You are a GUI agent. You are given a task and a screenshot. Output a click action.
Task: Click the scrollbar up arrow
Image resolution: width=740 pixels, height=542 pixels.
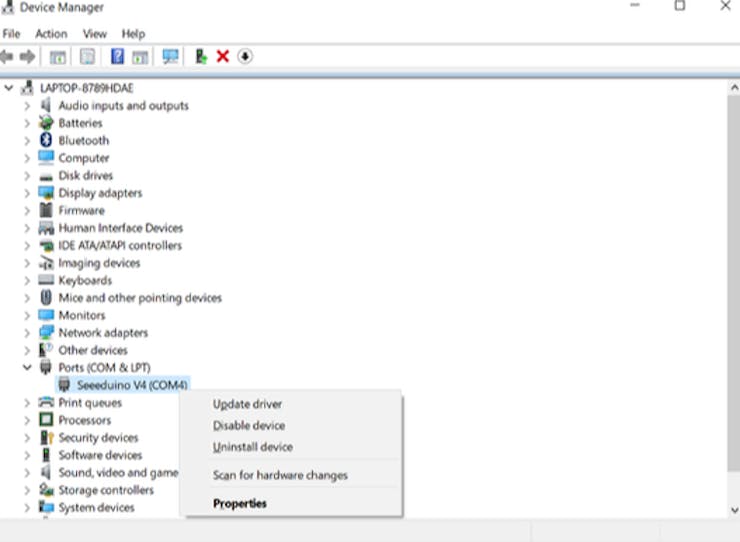(734, 87)
